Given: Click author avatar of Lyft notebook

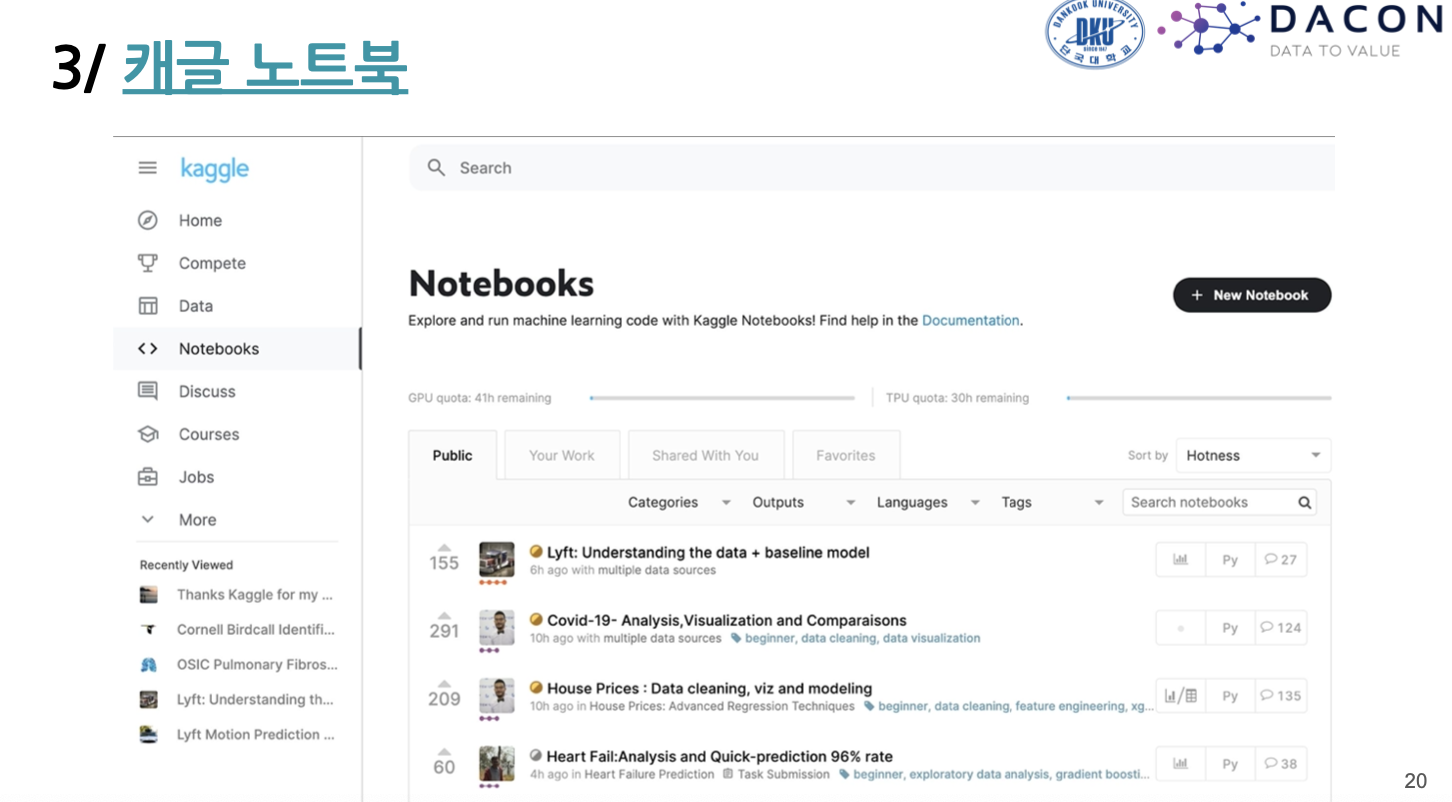Looking at the screenshot, I should pos(496,559).
